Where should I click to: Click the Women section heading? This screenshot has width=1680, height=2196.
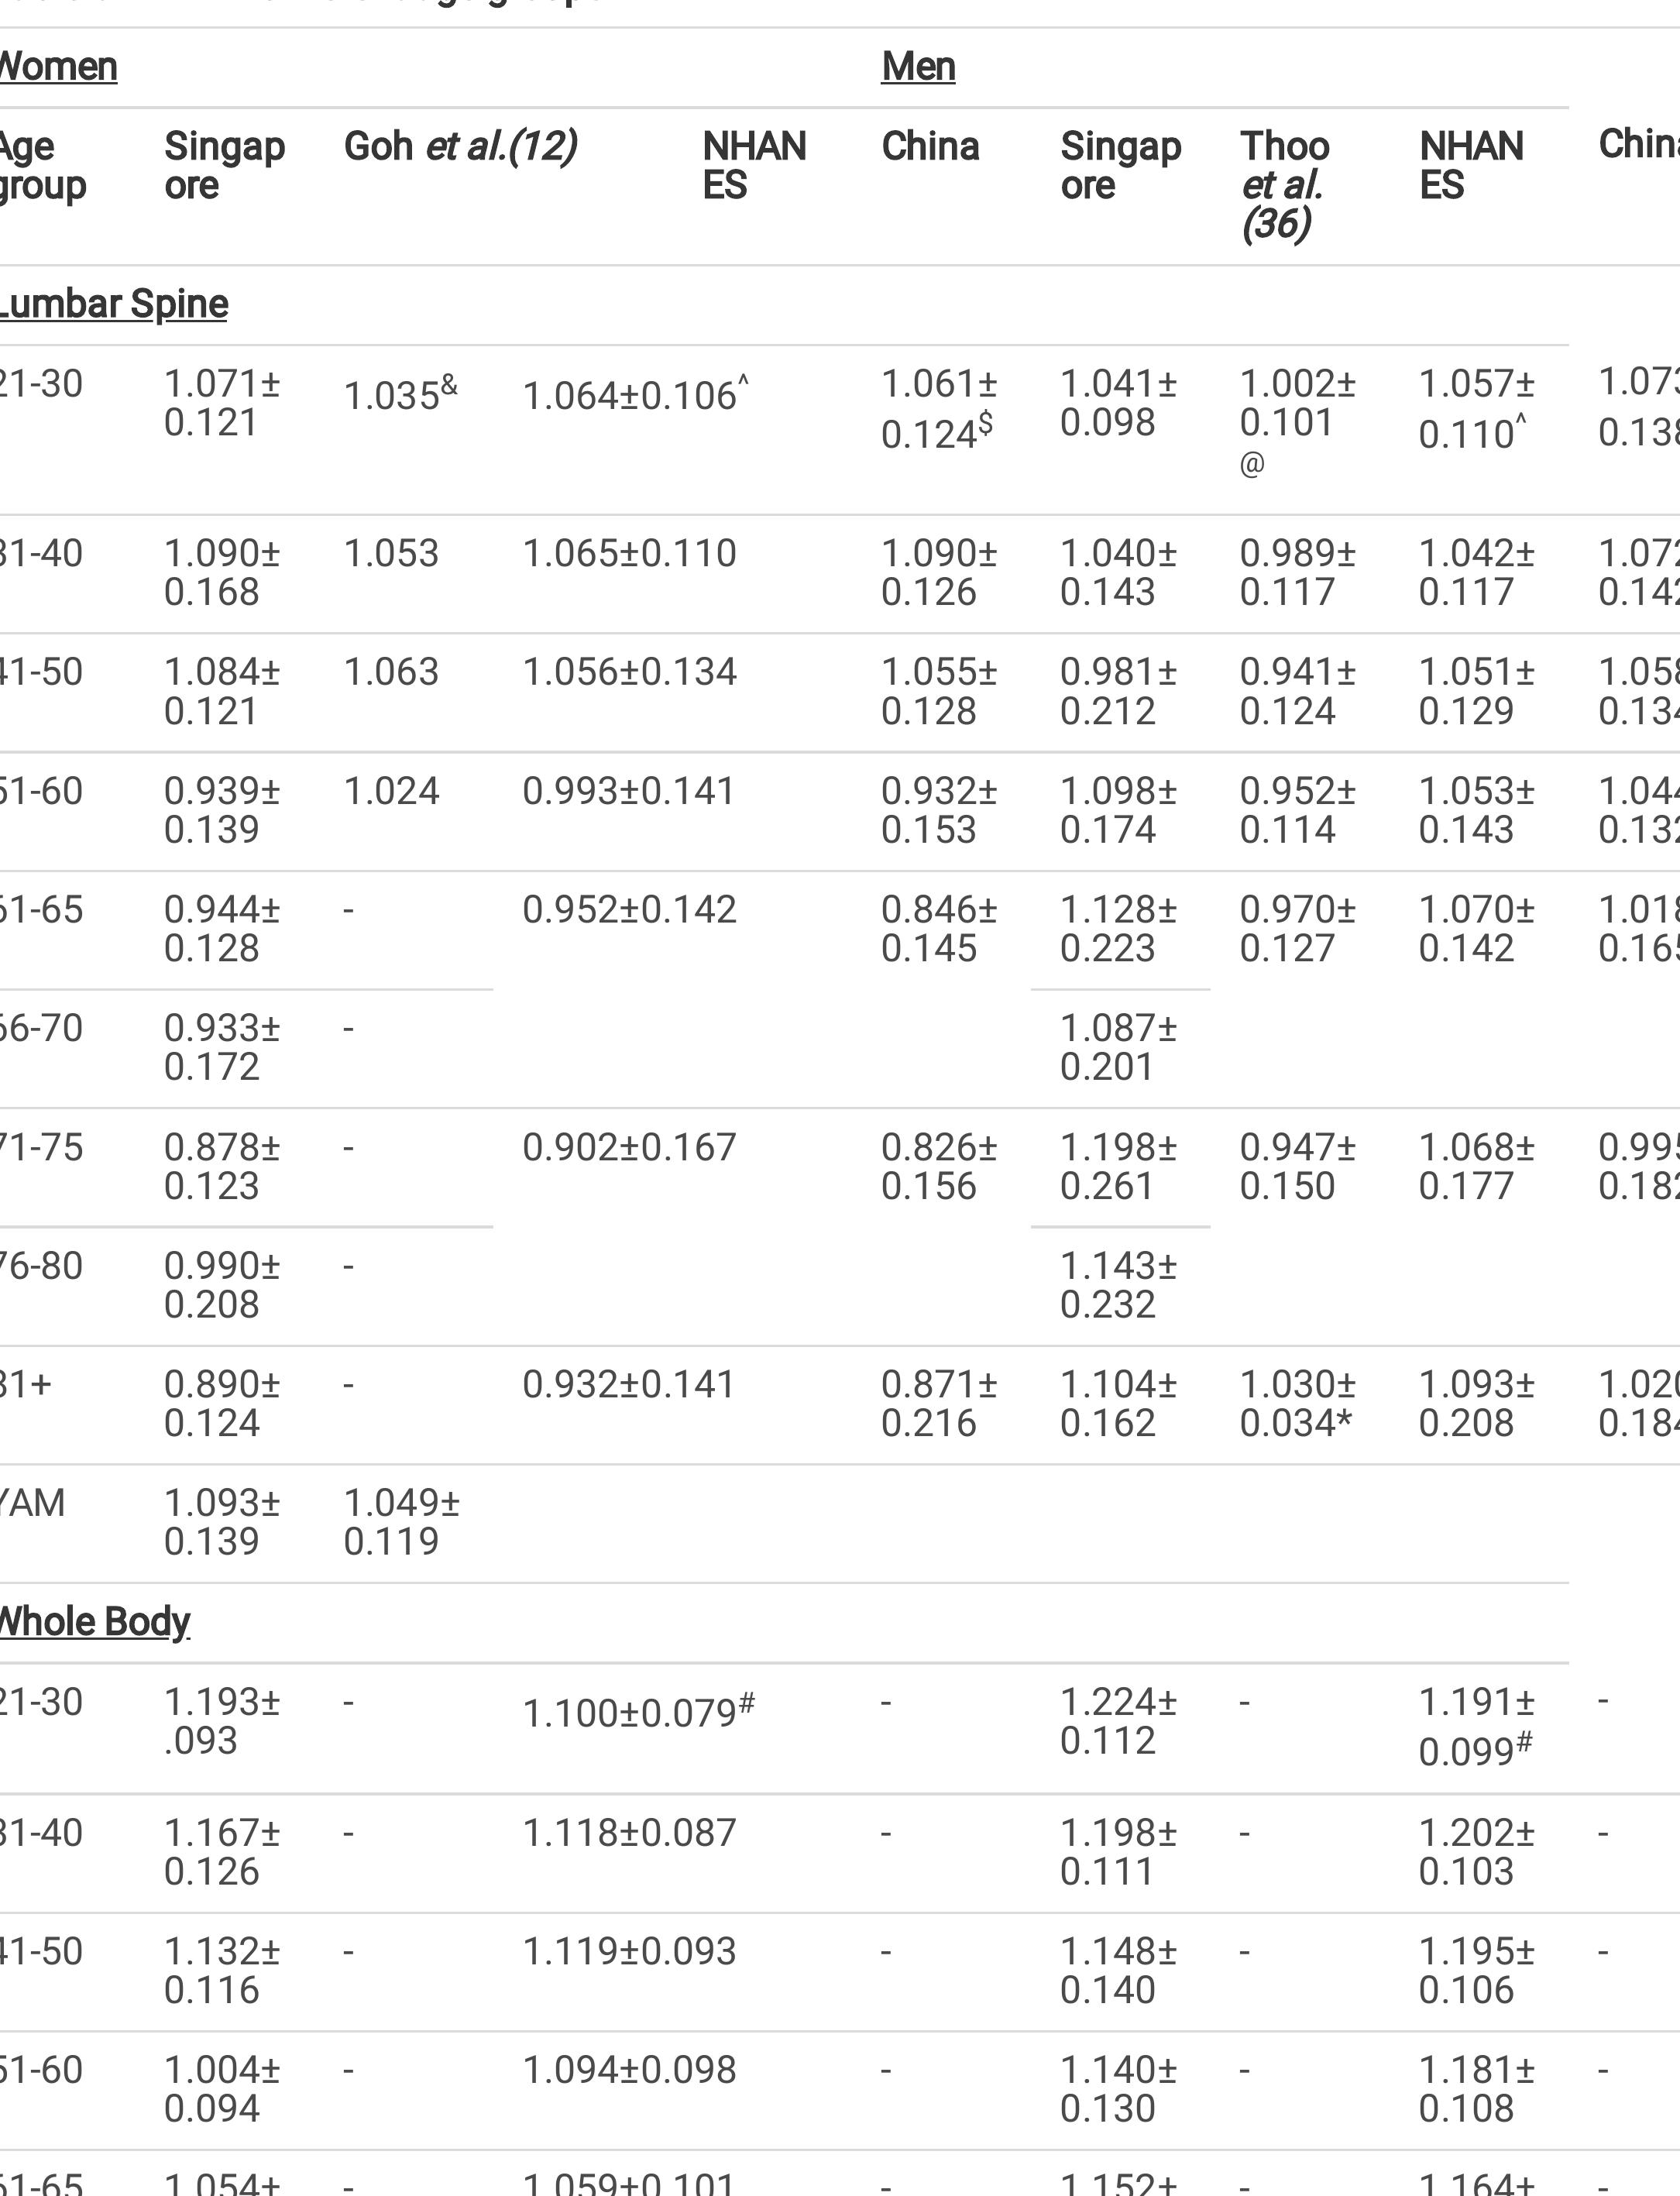pyautogui.click(x=58, y=67)
